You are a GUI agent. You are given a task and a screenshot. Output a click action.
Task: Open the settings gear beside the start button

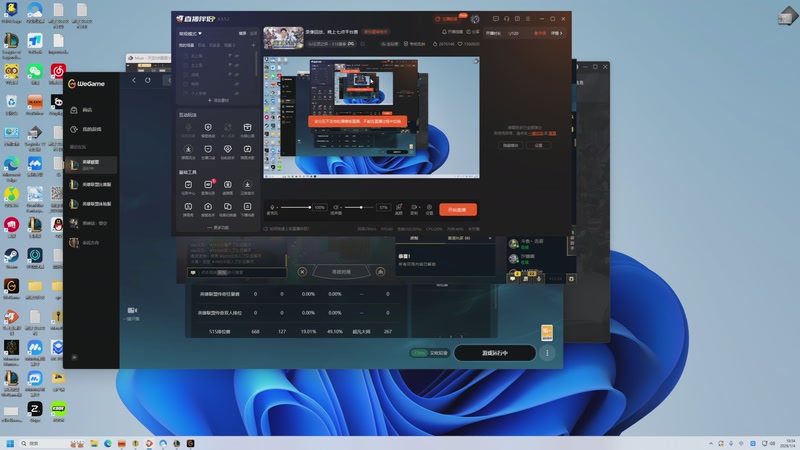point(429,207)
